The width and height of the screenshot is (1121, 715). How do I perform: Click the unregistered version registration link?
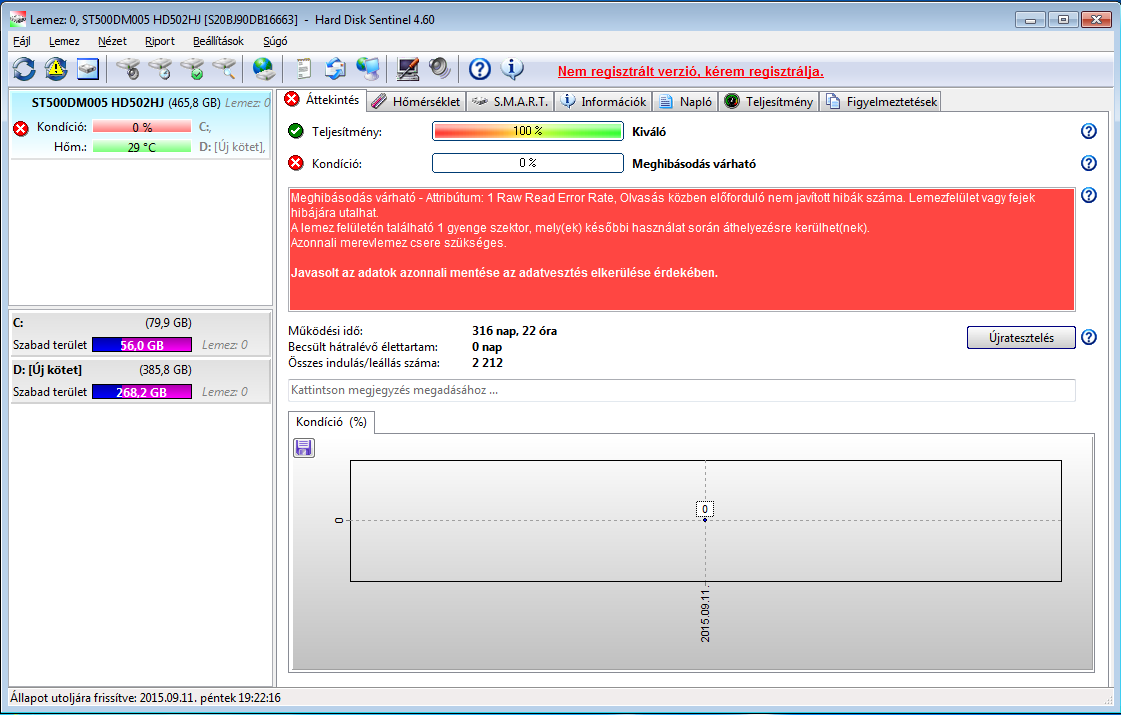[x=691, y=72]
